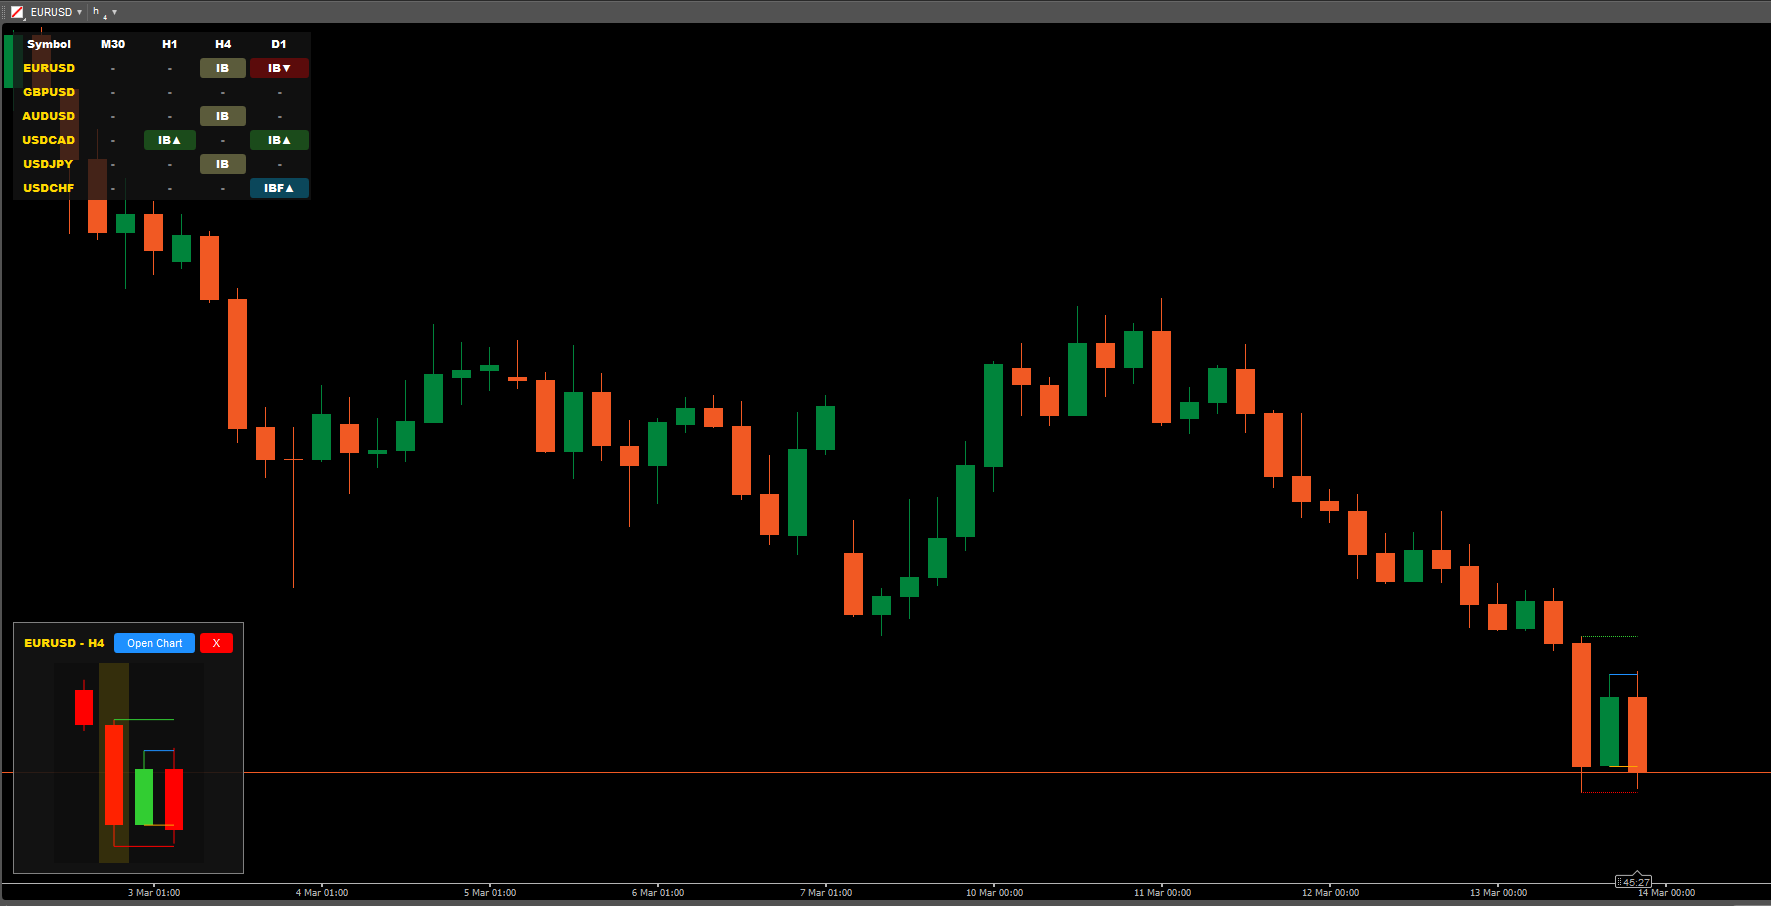Click the 45:27 countdown marker on time axis
The image size is (1771, 906).
(1634, 882)
